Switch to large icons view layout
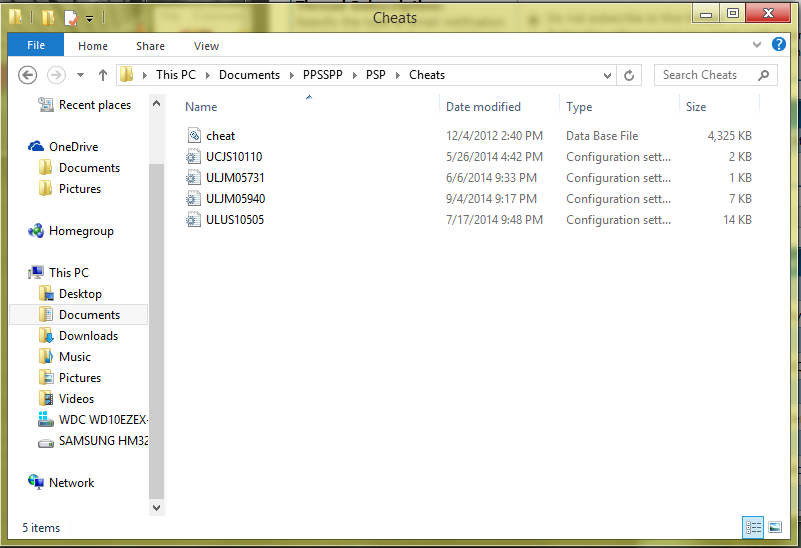This screenshot has height=548, width=801. coord(774,527)
